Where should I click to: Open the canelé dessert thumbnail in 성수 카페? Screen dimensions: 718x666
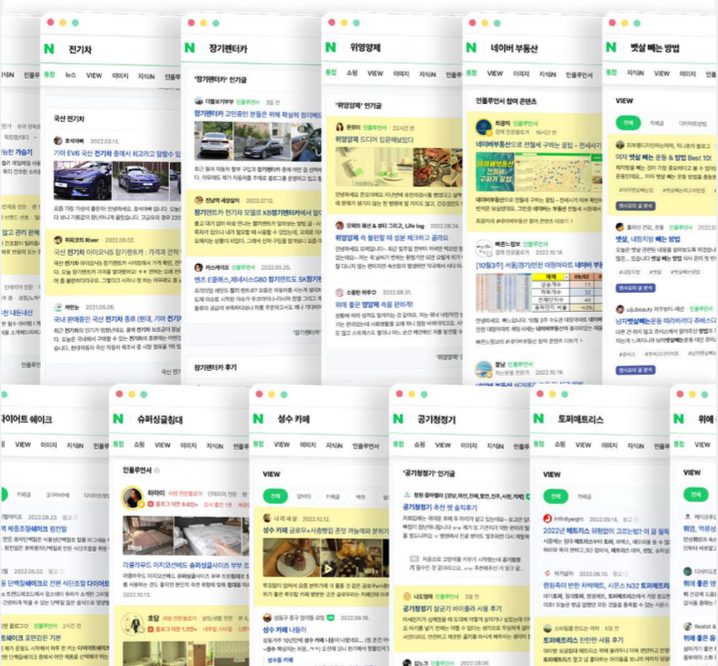coord(291,557)
